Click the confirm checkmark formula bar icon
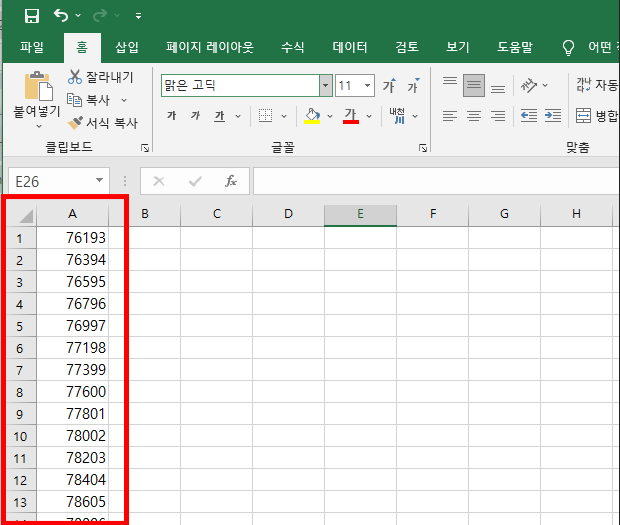Image resolution: width=620 pixels, height=525 pixels. (x=195, y=181)
